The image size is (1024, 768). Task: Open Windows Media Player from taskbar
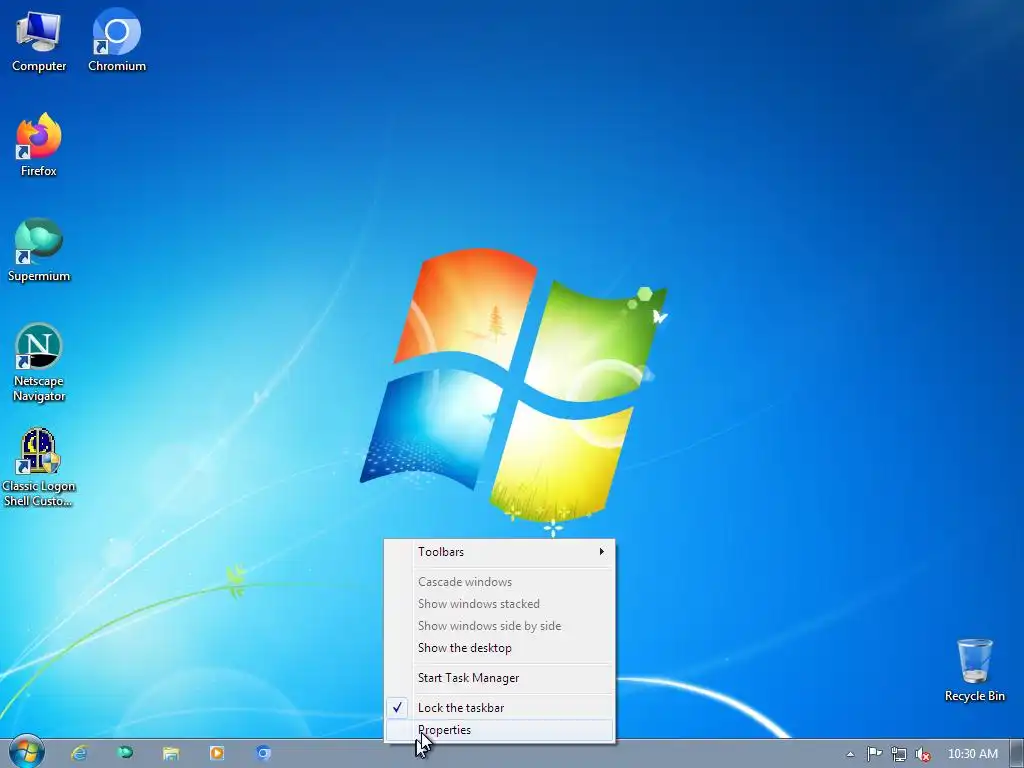click(x=217, y=753)
